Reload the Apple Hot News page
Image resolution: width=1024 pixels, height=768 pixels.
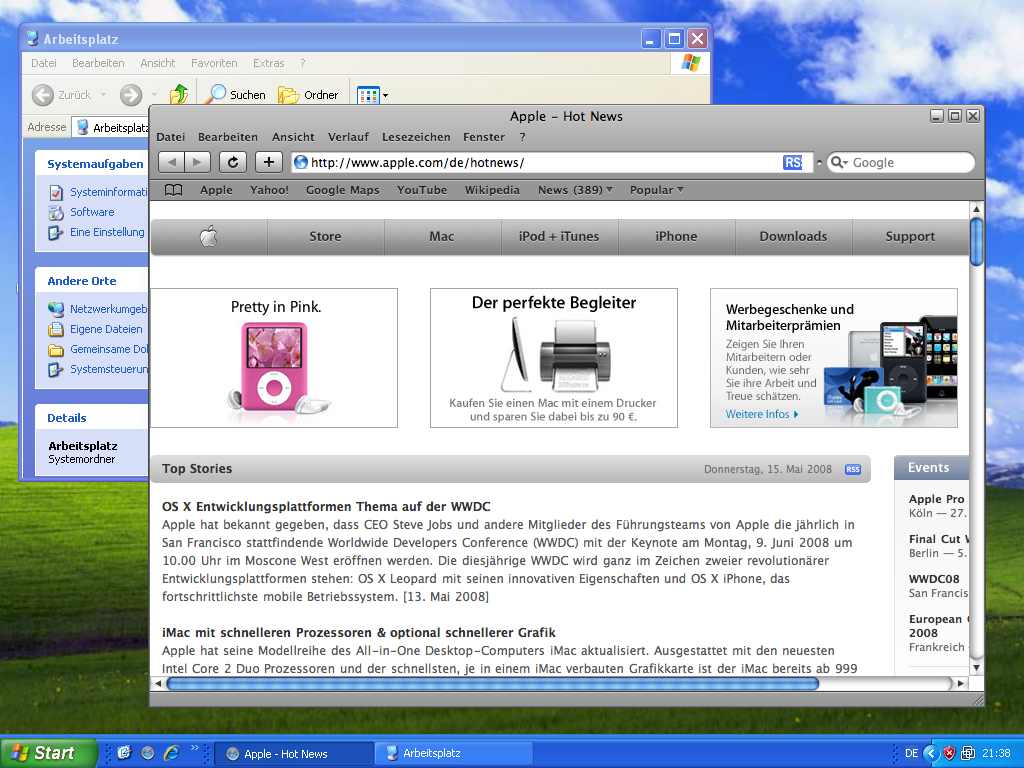point(232,162)
